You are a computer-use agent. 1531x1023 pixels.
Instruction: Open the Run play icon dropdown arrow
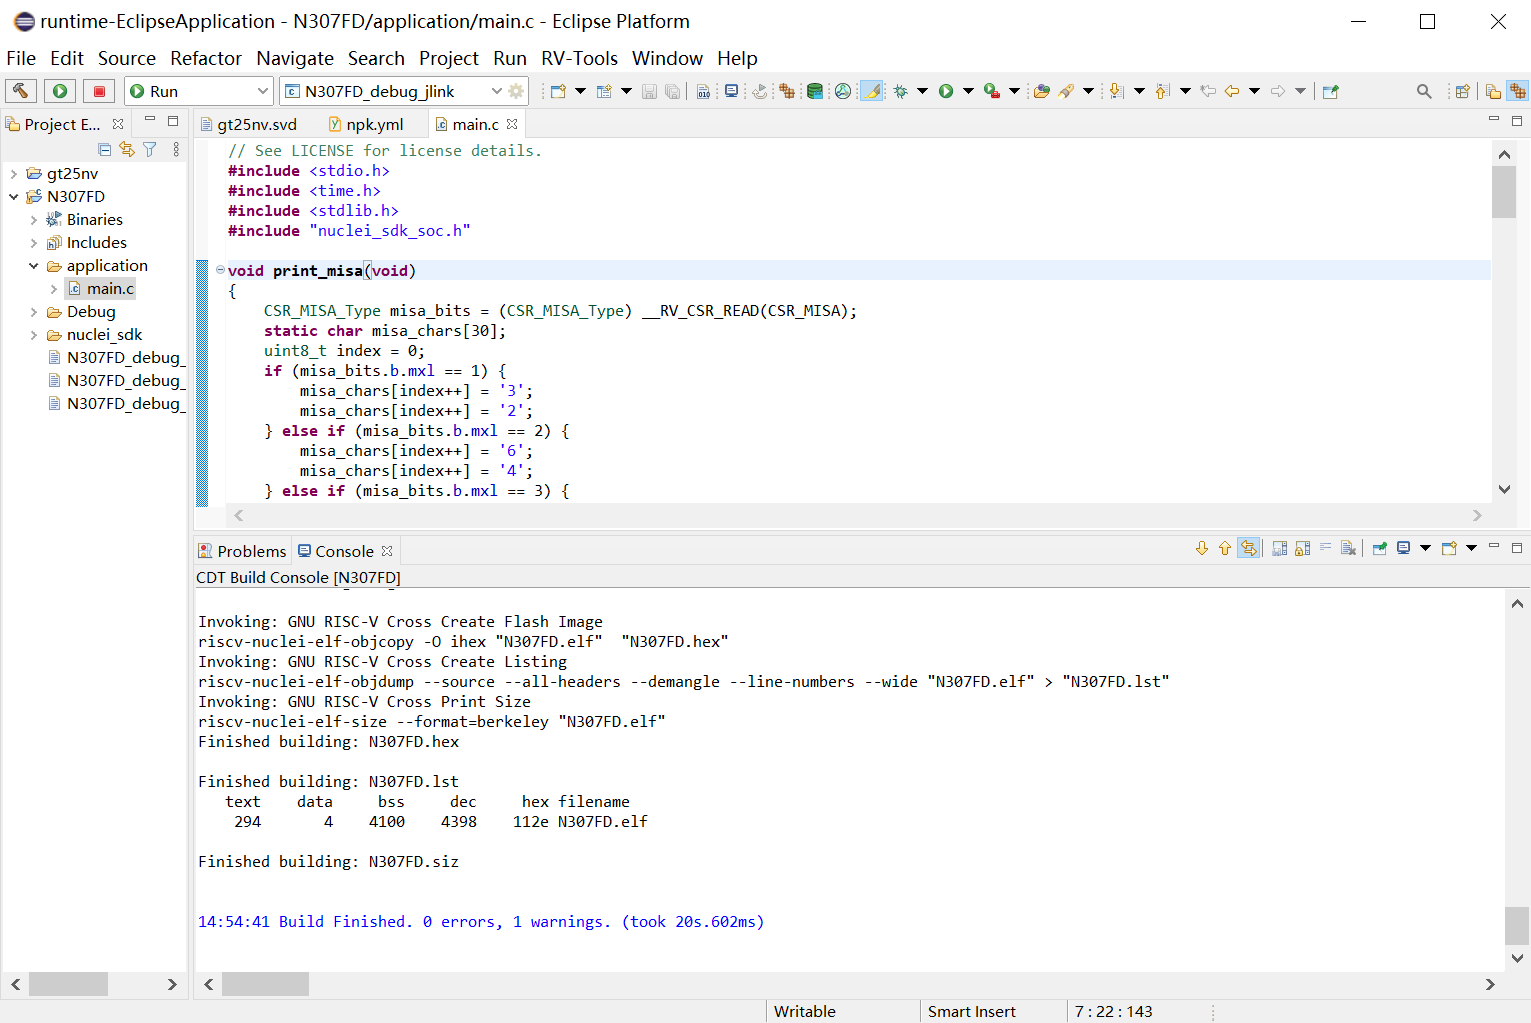pos(968,91)
